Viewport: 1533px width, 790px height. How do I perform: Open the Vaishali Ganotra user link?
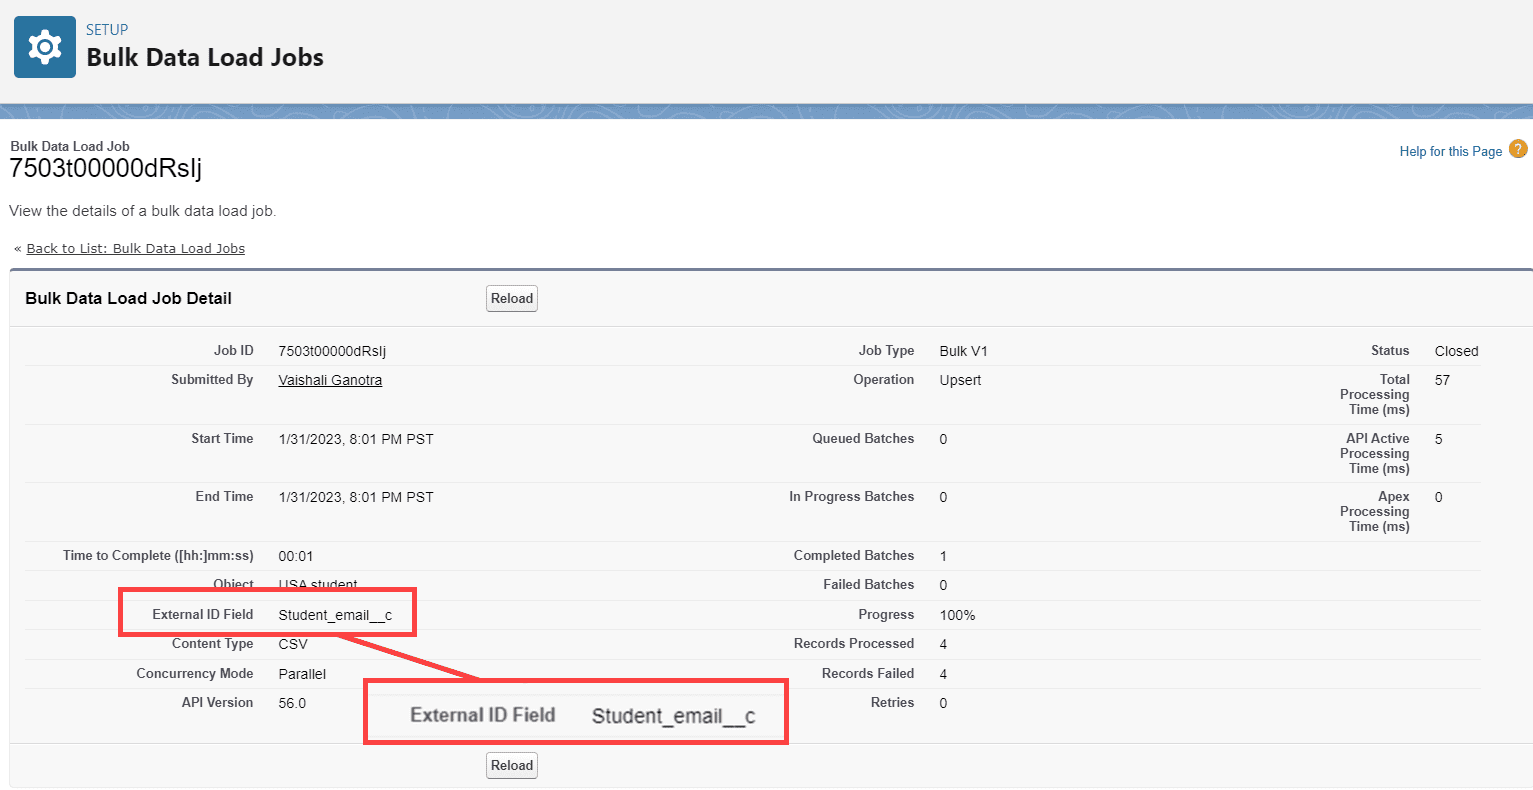[x=330, y=379]
